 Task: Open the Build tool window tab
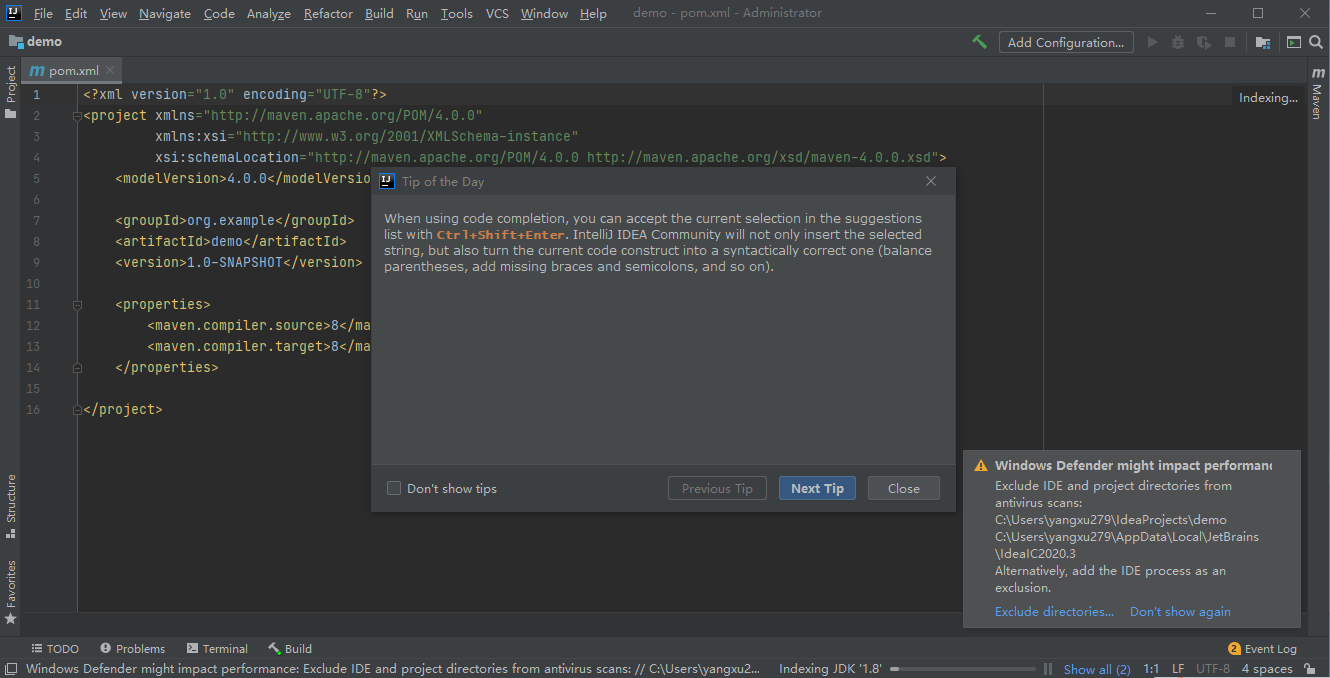pyautogui.click(x=290, y=649)
